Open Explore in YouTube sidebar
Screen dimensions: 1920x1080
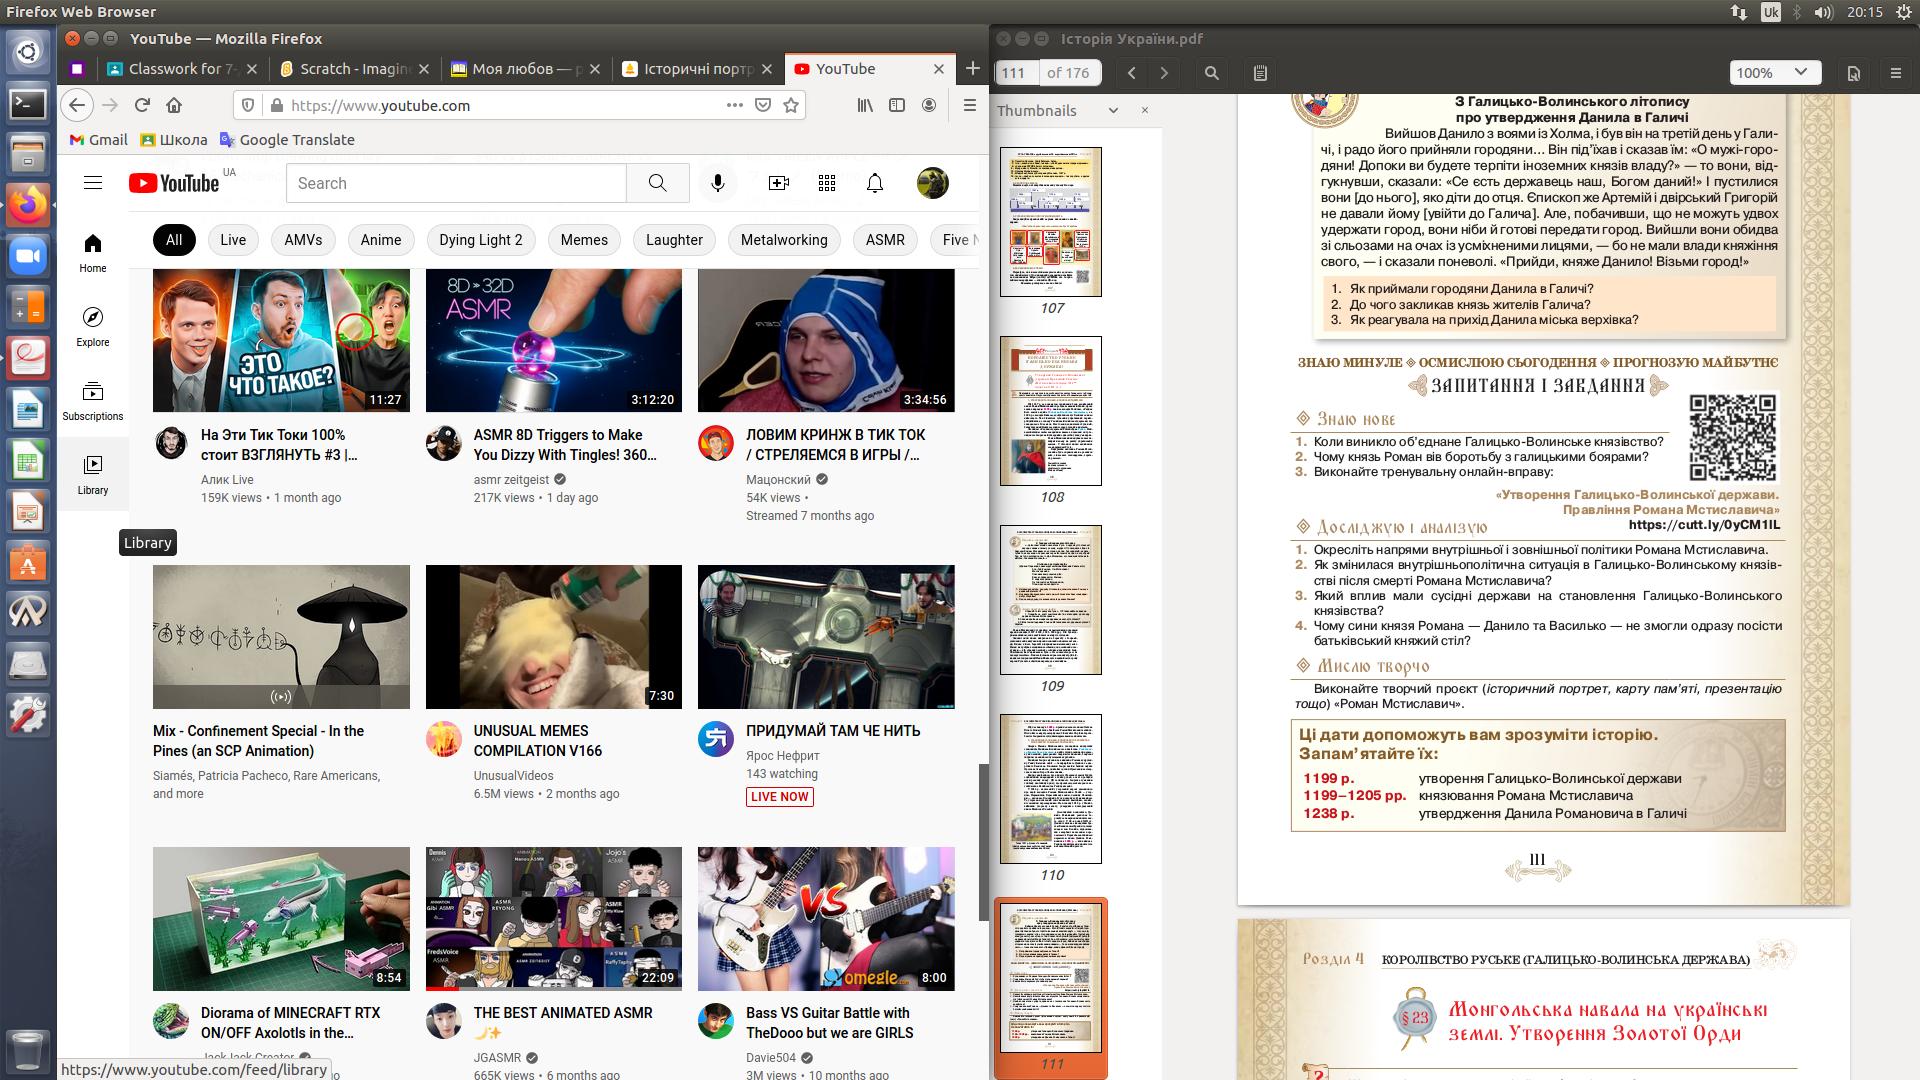click(x=93, y=327)
